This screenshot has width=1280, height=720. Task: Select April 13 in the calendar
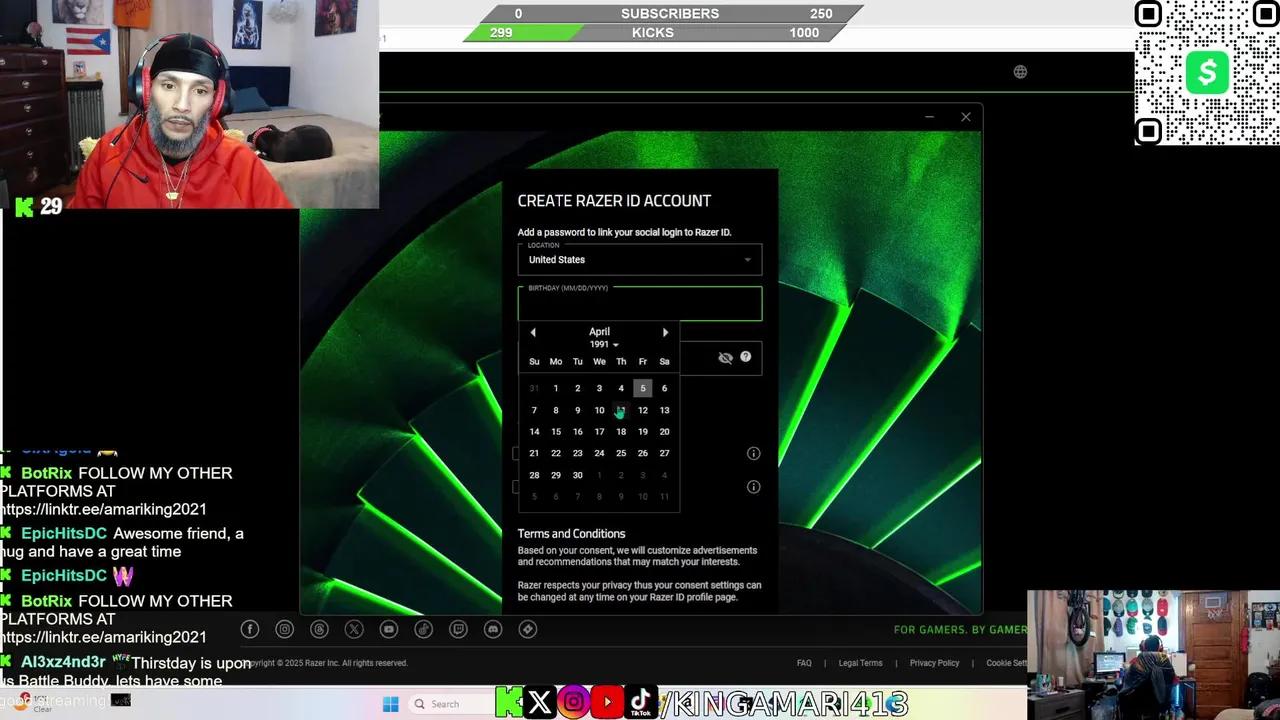[x=664, y=410]
